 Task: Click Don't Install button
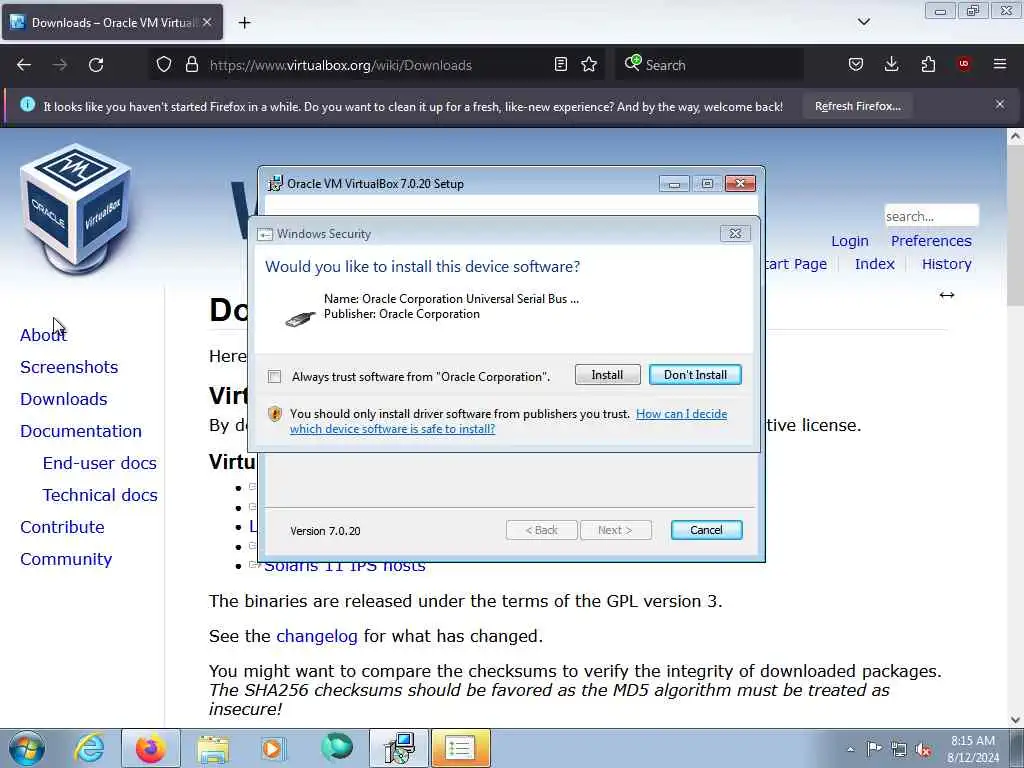click(695, 375)
